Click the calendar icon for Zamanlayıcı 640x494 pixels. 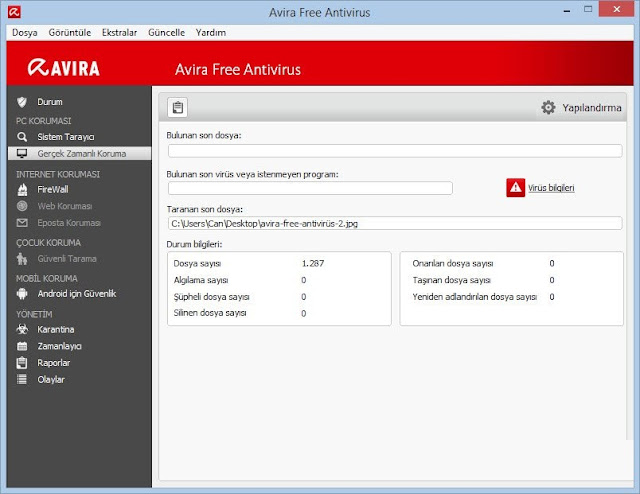[22, 346]
